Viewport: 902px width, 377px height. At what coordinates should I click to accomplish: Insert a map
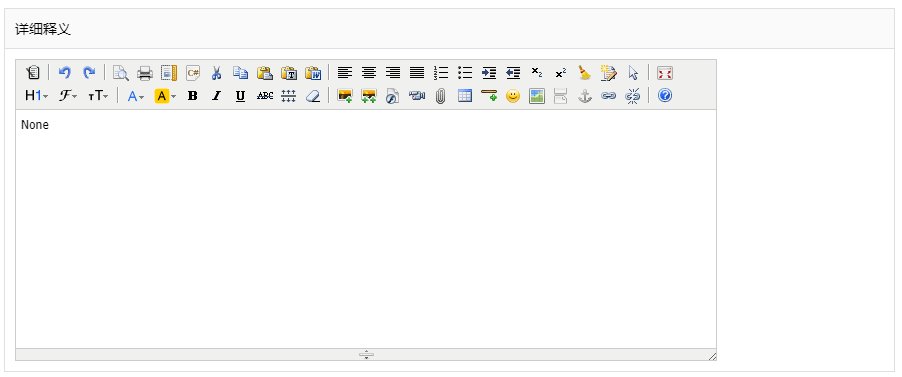pyautogui.click(x=537, y=96)
